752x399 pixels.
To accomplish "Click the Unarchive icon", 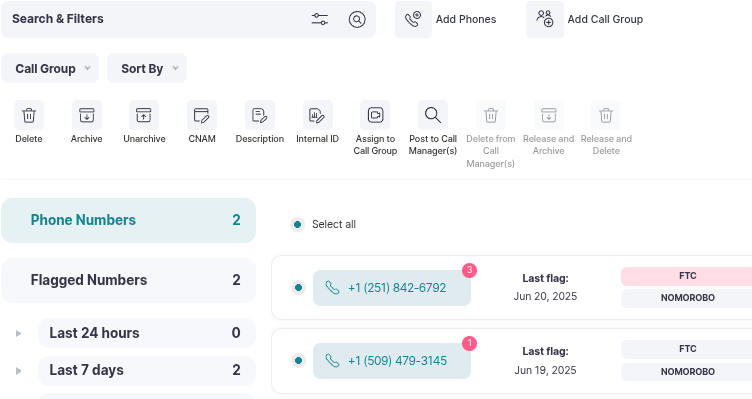I will pos(144,115).
